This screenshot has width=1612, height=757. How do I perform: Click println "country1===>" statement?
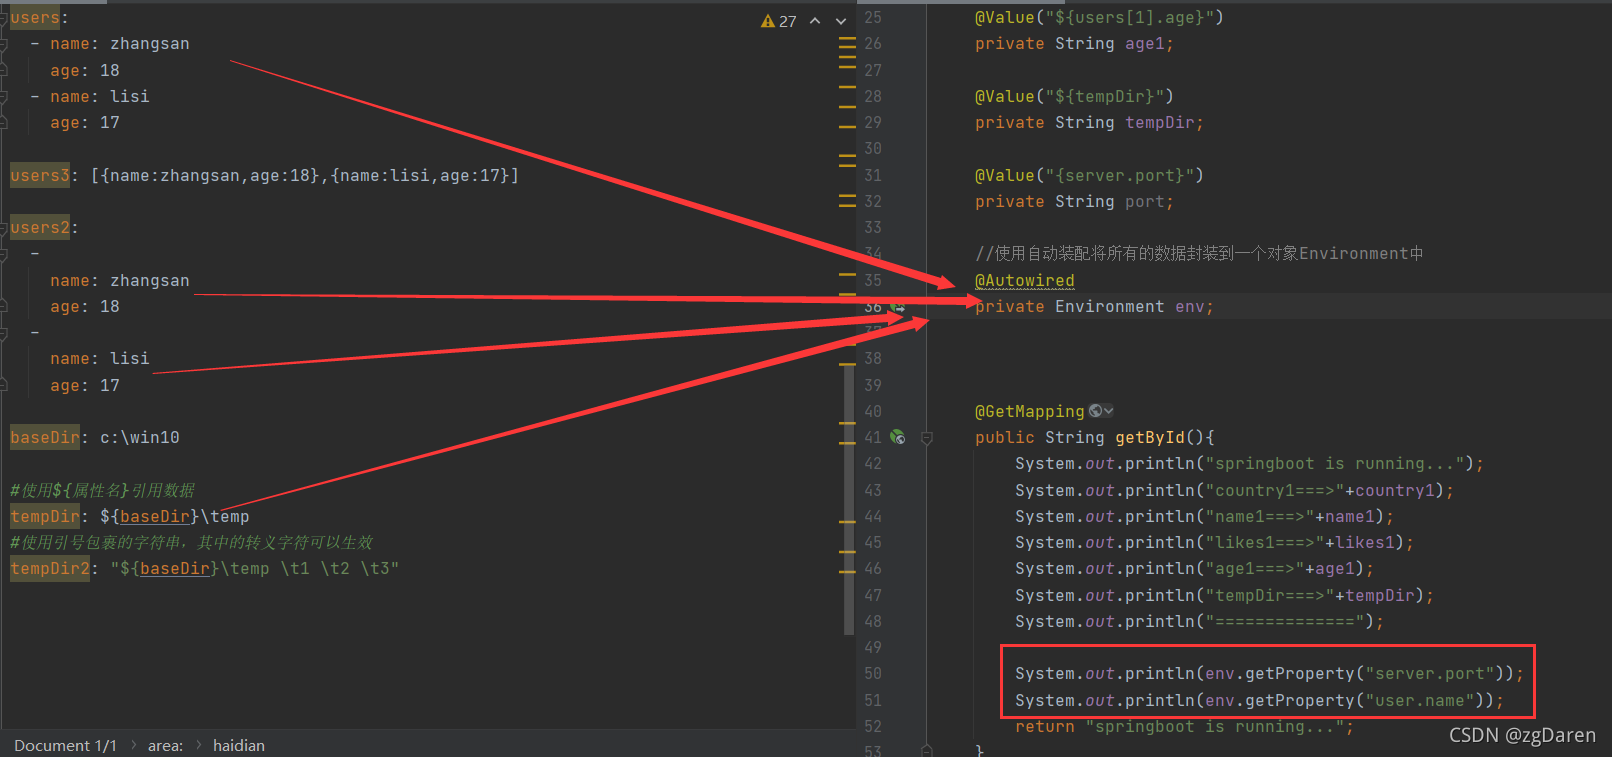point(1235,490)
